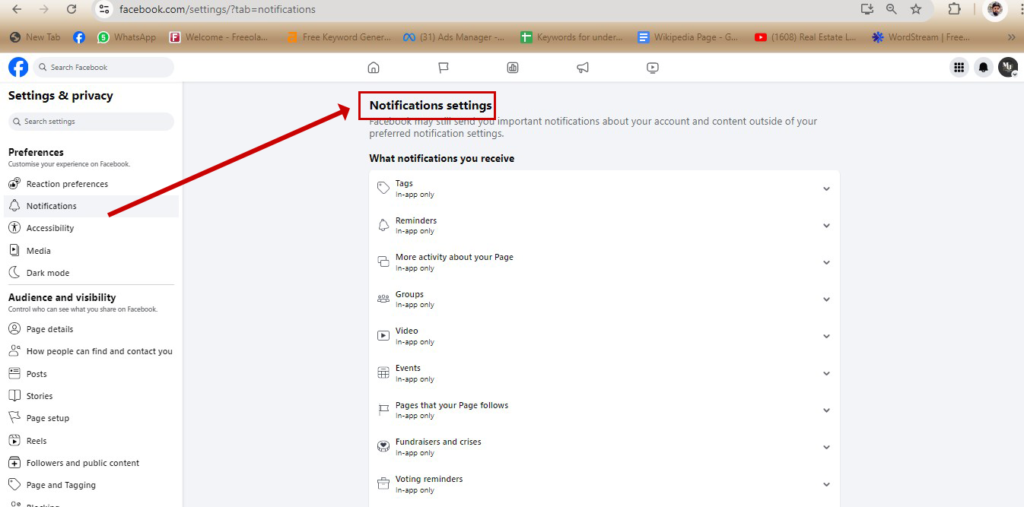This screenshot has width=1024, height=507.
Task: Open the account profile avatar
Action: (x=1008, y=67)
